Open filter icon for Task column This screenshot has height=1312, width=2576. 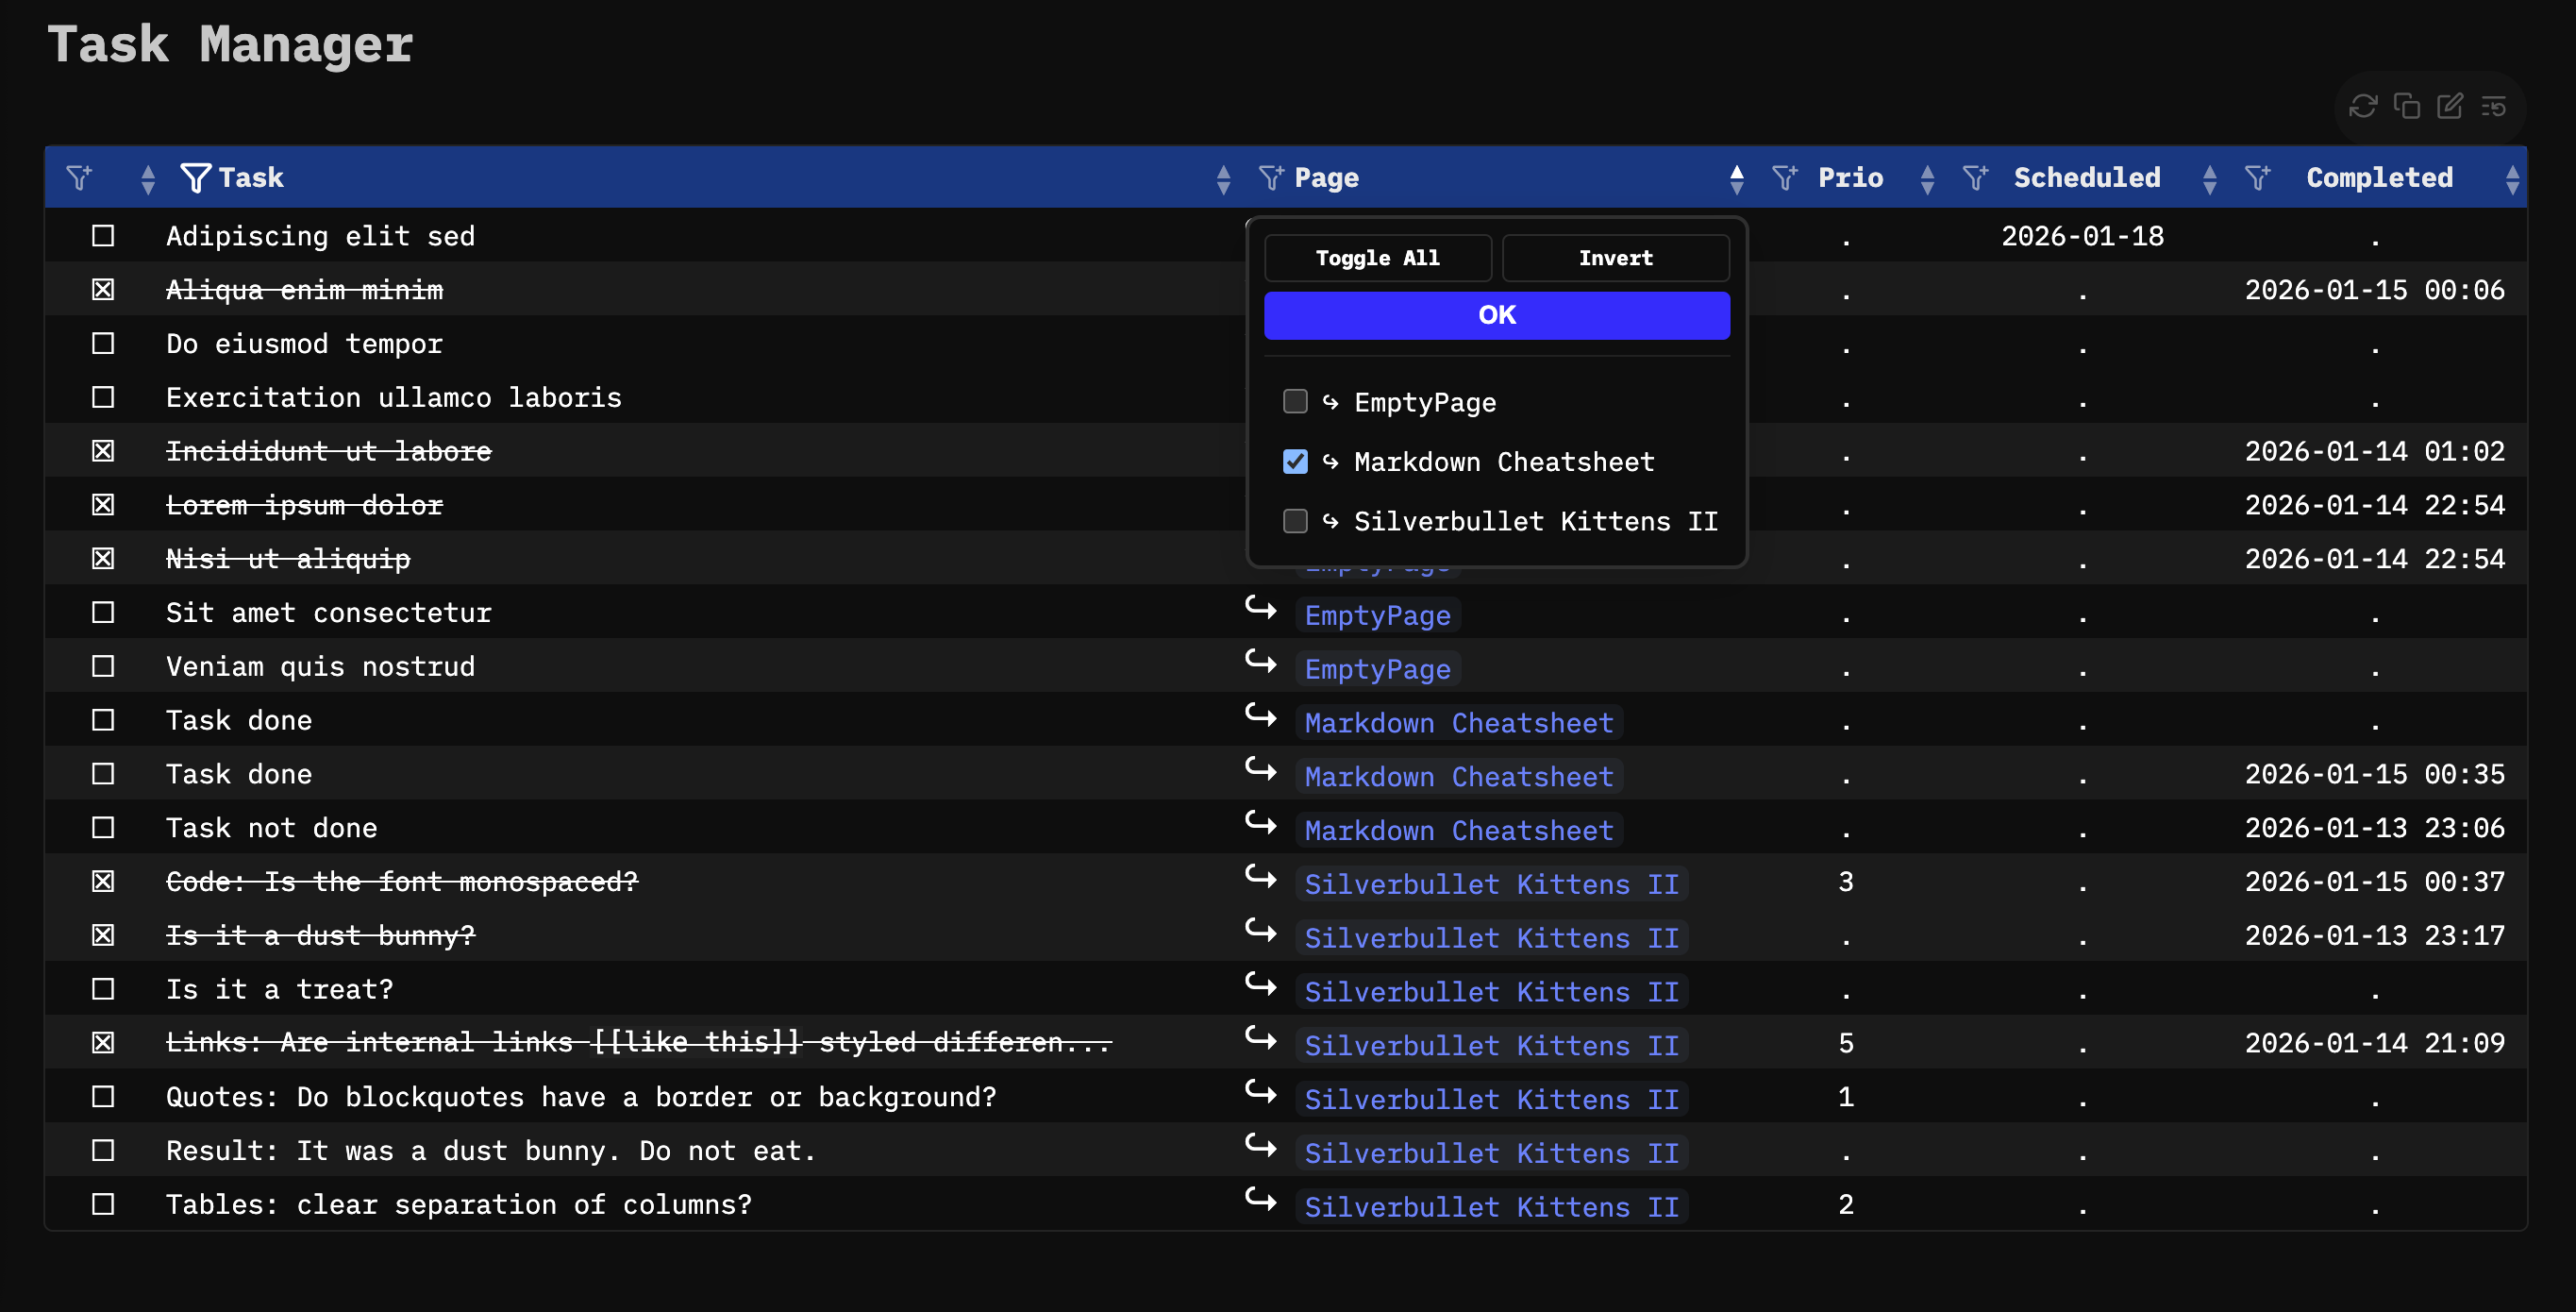coord(195,178)
